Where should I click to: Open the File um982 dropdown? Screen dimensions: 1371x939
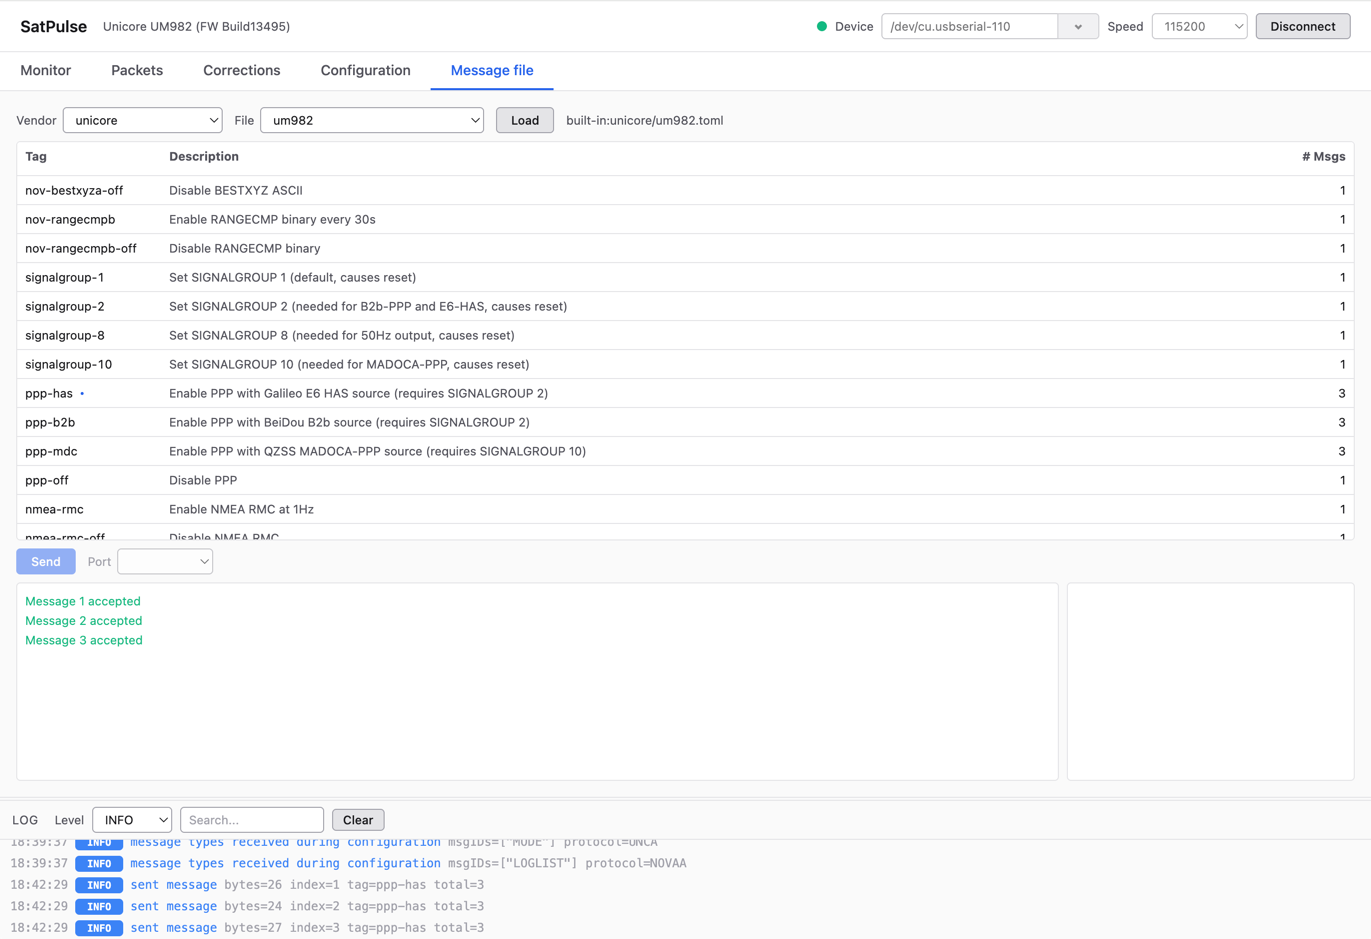(372, 120)
